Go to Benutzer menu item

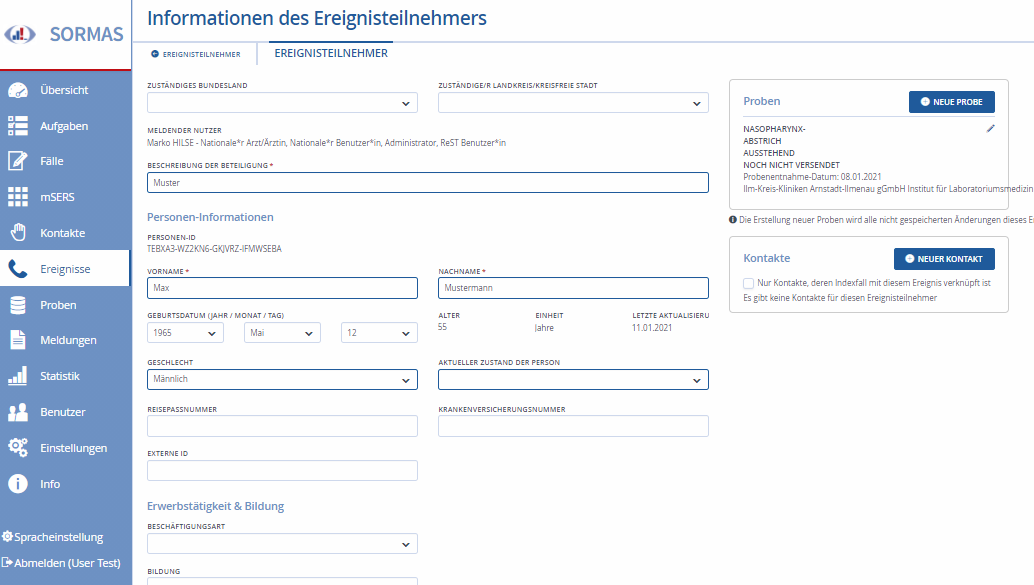click(x=65, y=412)
